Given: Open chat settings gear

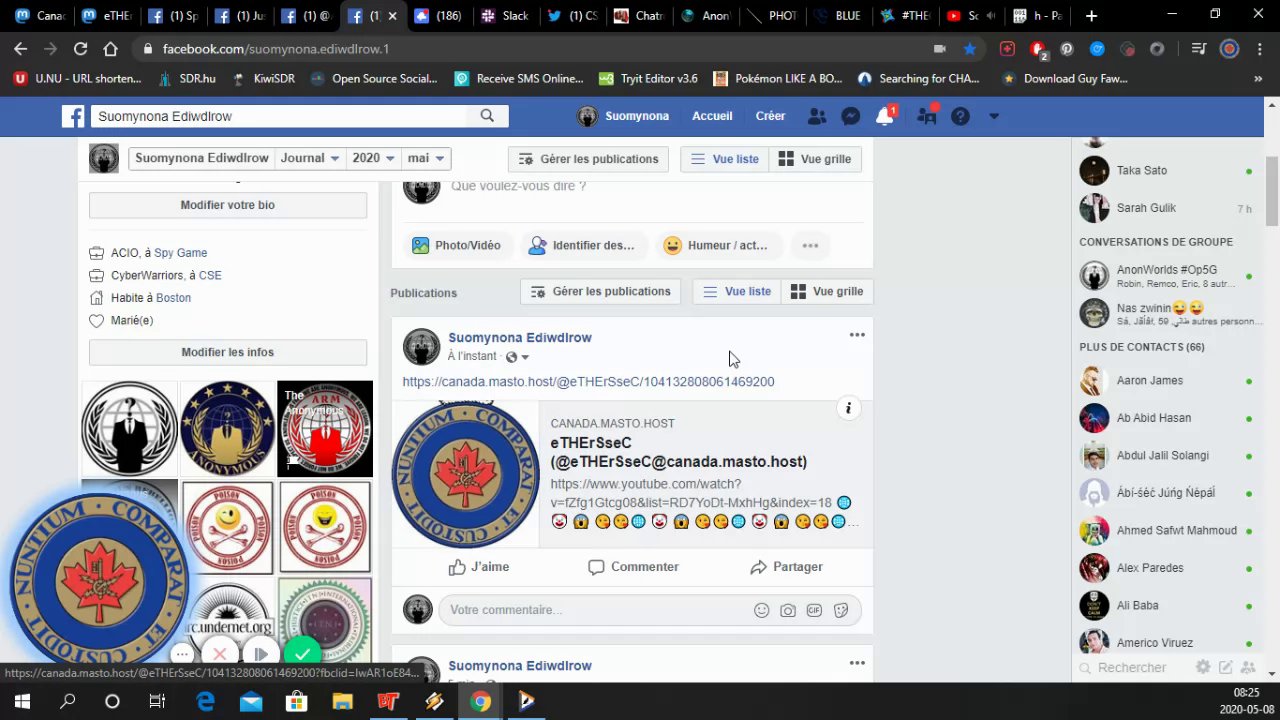Looking at the screenshot, I should point(1203,667).
